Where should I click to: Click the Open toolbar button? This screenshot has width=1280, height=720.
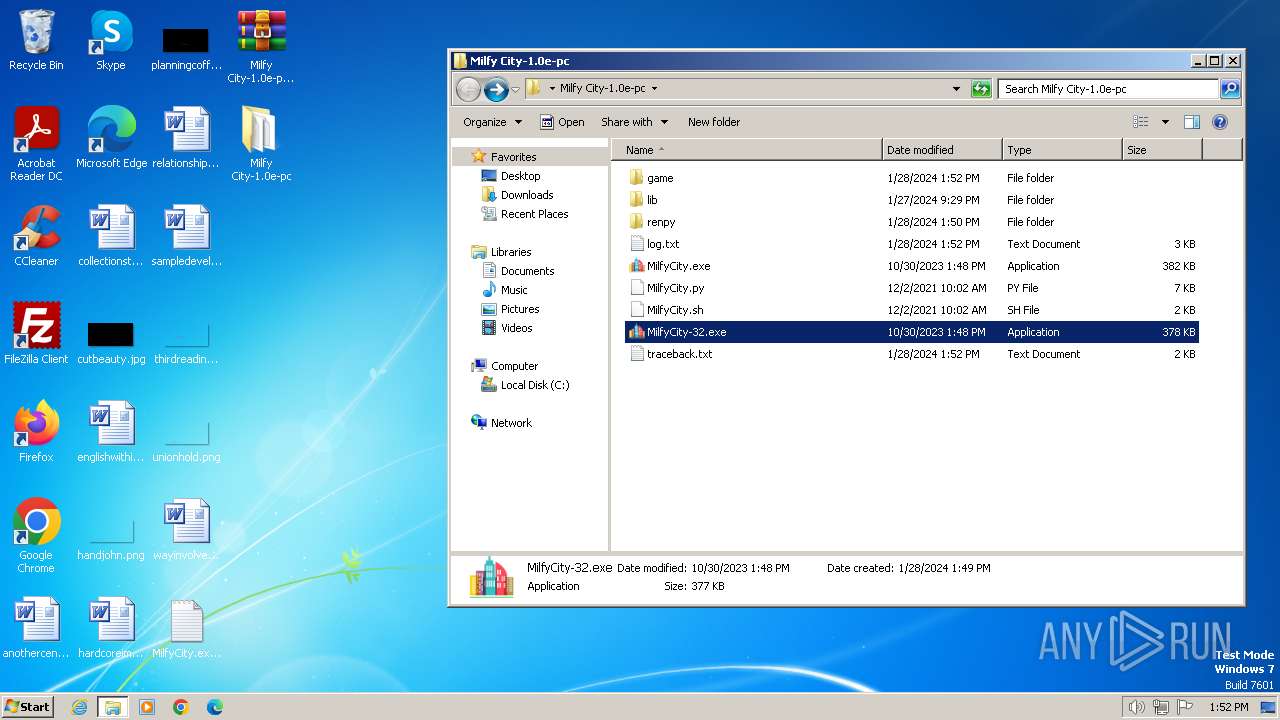pos(562,122)
